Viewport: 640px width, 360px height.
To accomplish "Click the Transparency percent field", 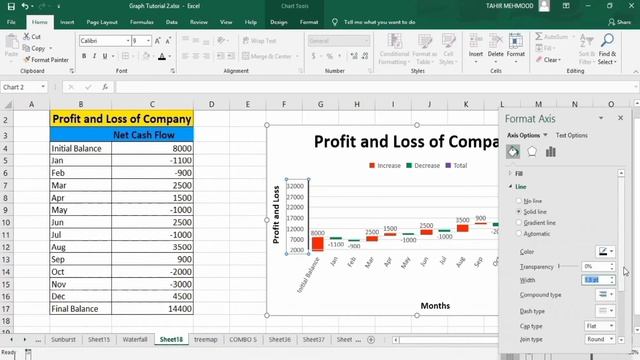I will (595, 267).
